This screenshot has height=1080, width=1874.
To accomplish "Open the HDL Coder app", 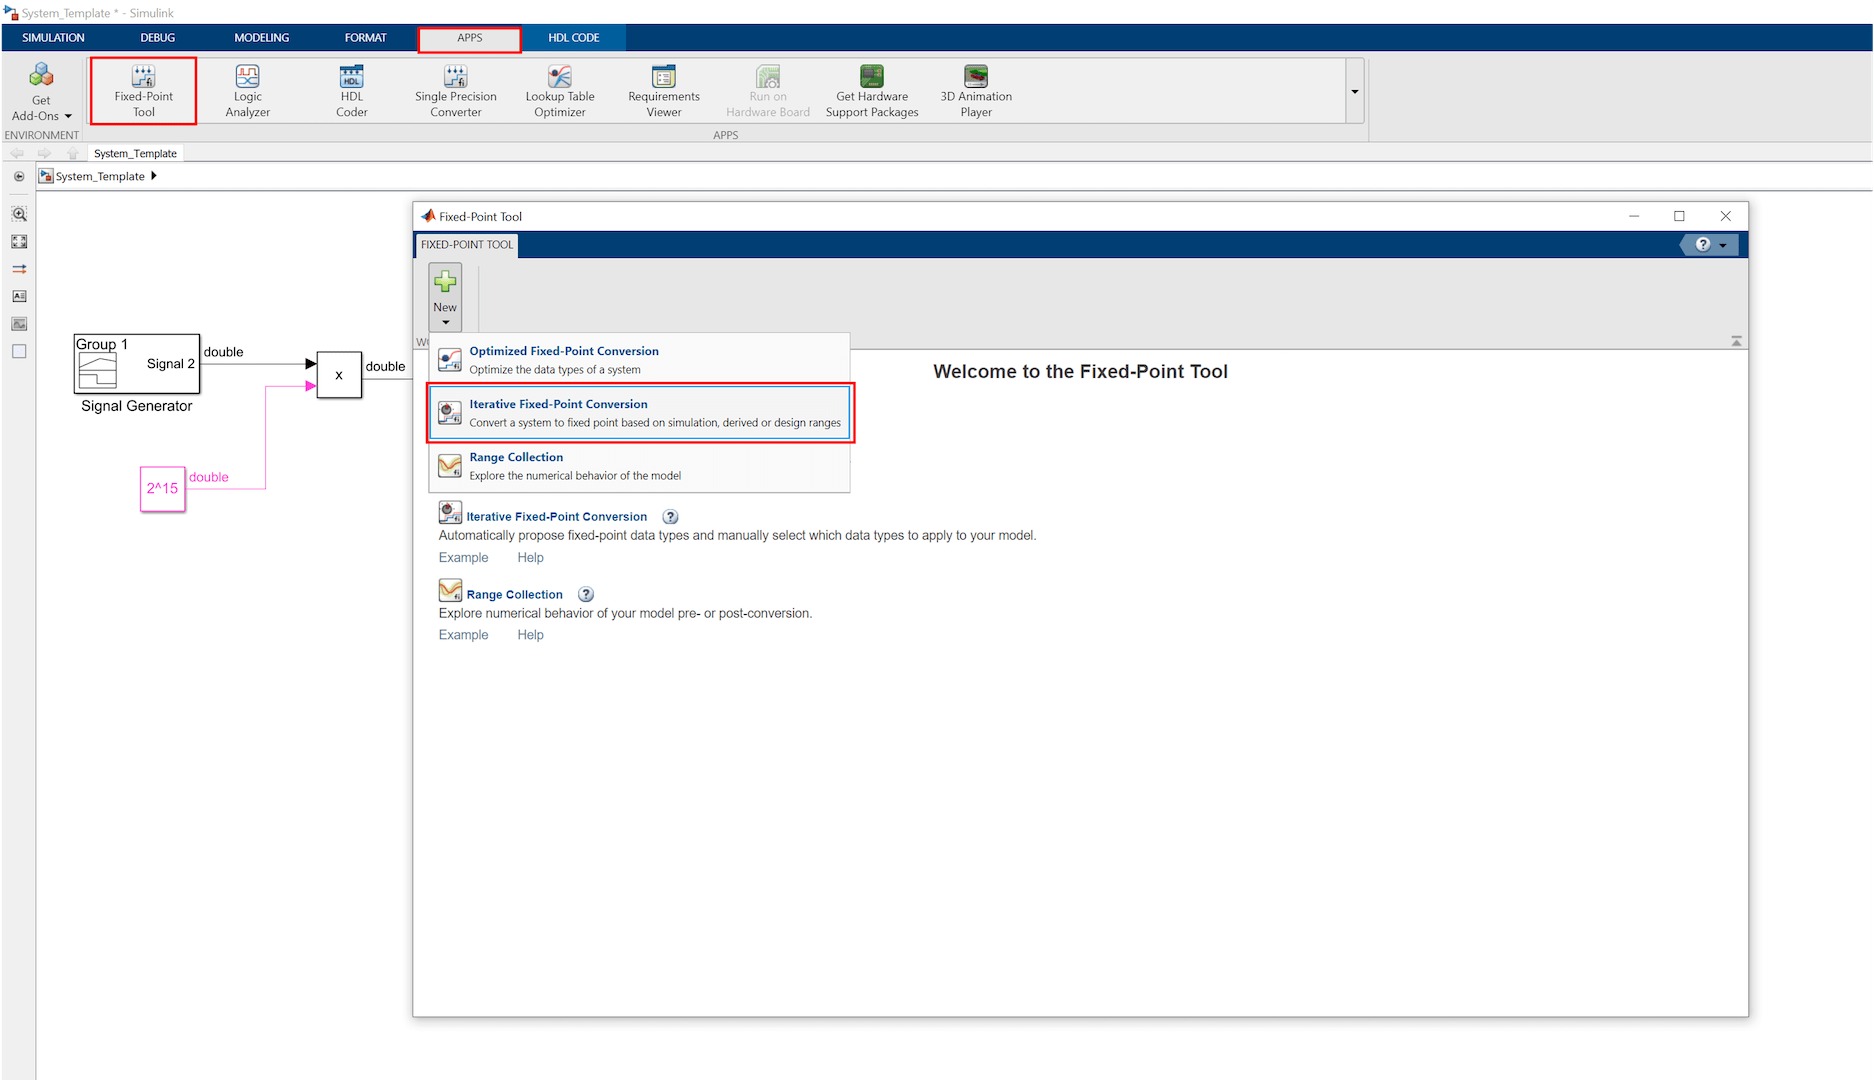I will coord(351,90).
